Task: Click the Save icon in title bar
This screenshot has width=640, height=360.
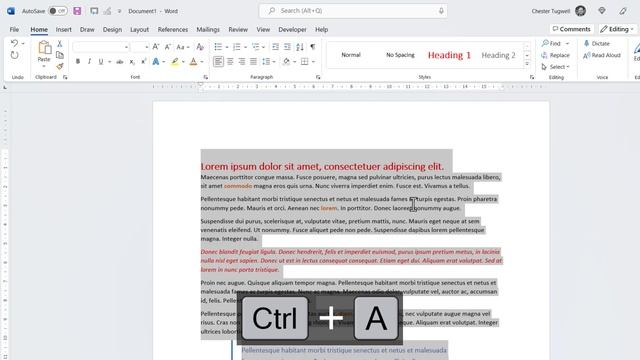Action: click(x=77, y=11)
